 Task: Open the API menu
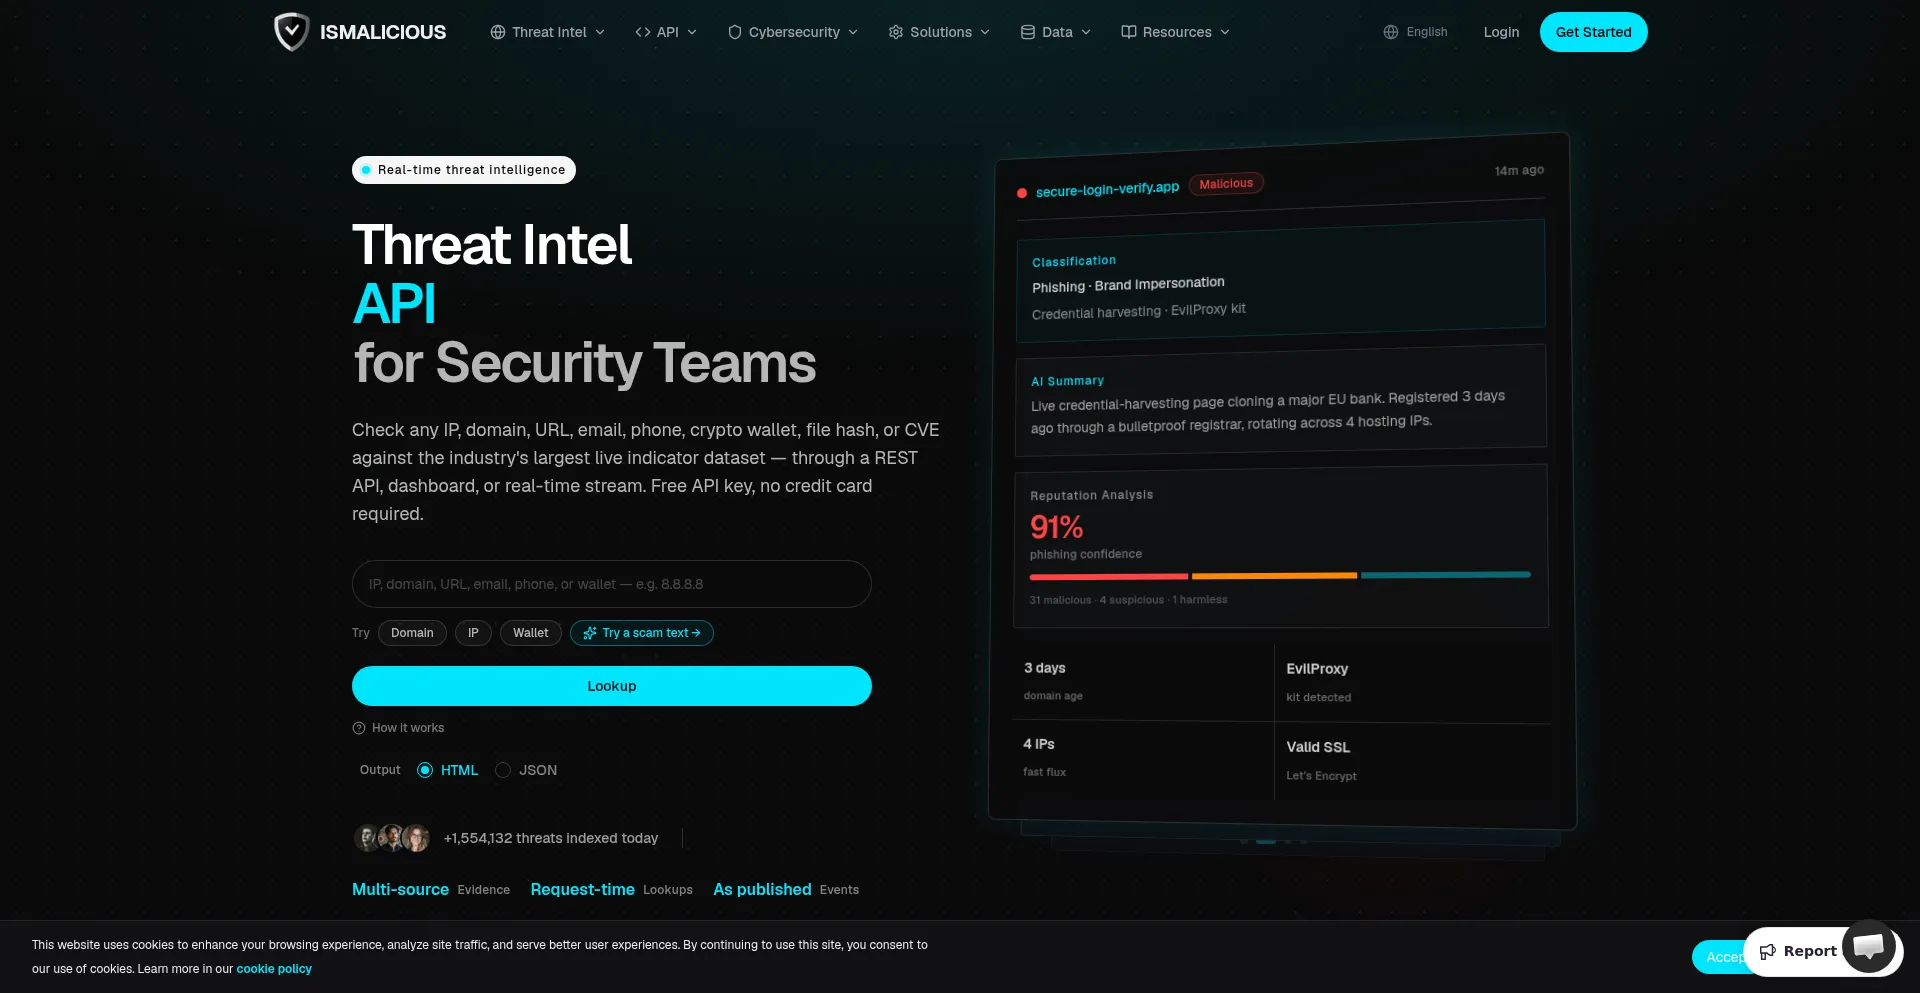tap(666, 32)
